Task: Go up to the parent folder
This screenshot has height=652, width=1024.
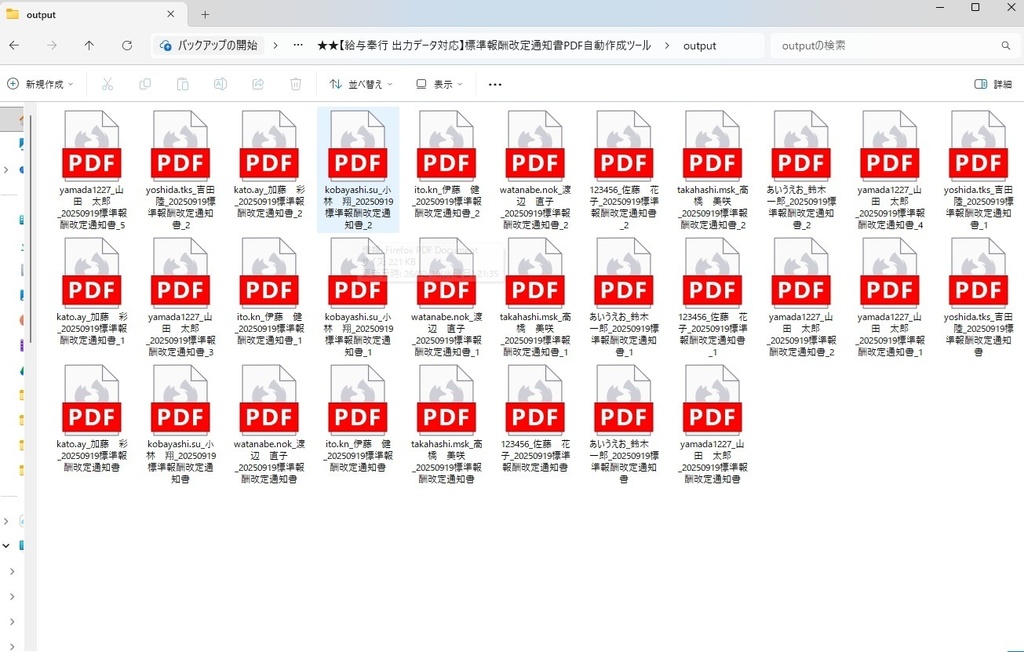Action: tap(88, 46)
